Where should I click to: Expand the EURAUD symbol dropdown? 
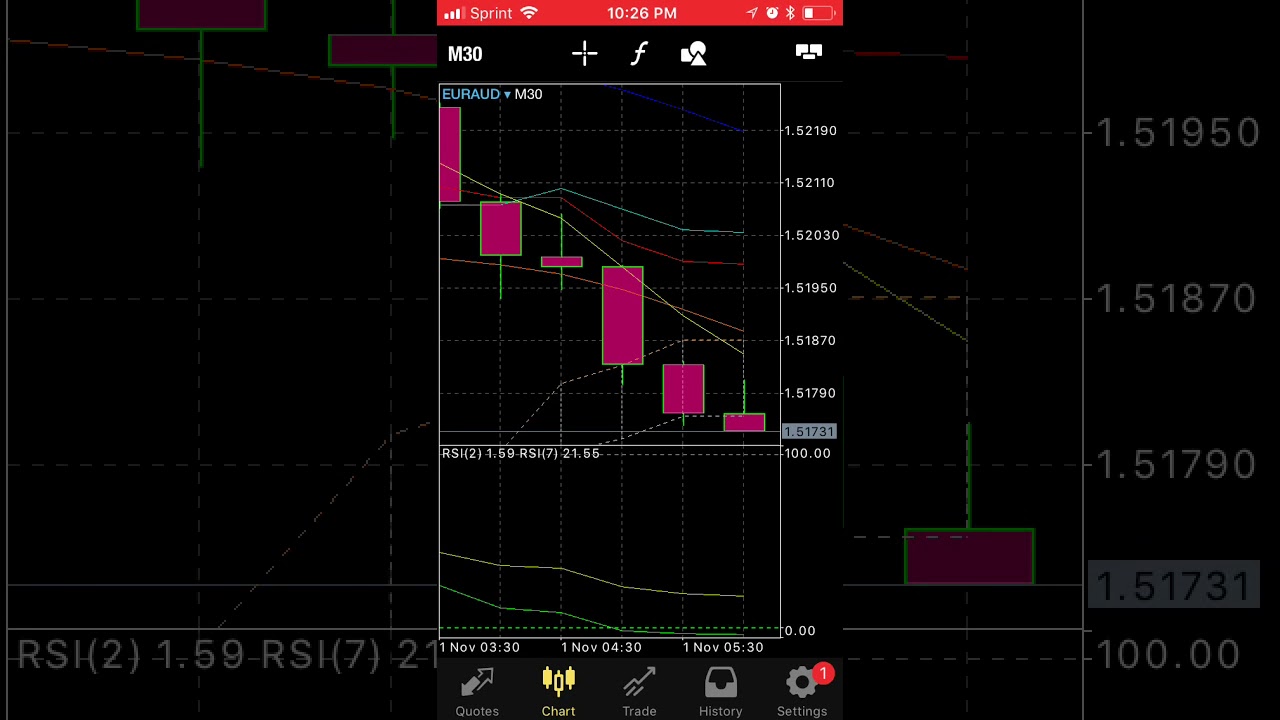coord(476,94)
